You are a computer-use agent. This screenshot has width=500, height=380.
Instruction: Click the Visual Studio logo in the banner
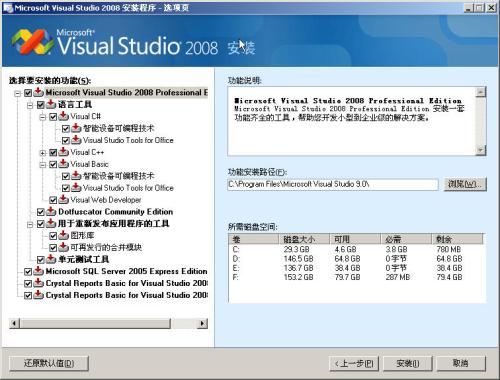pos(32,42)
